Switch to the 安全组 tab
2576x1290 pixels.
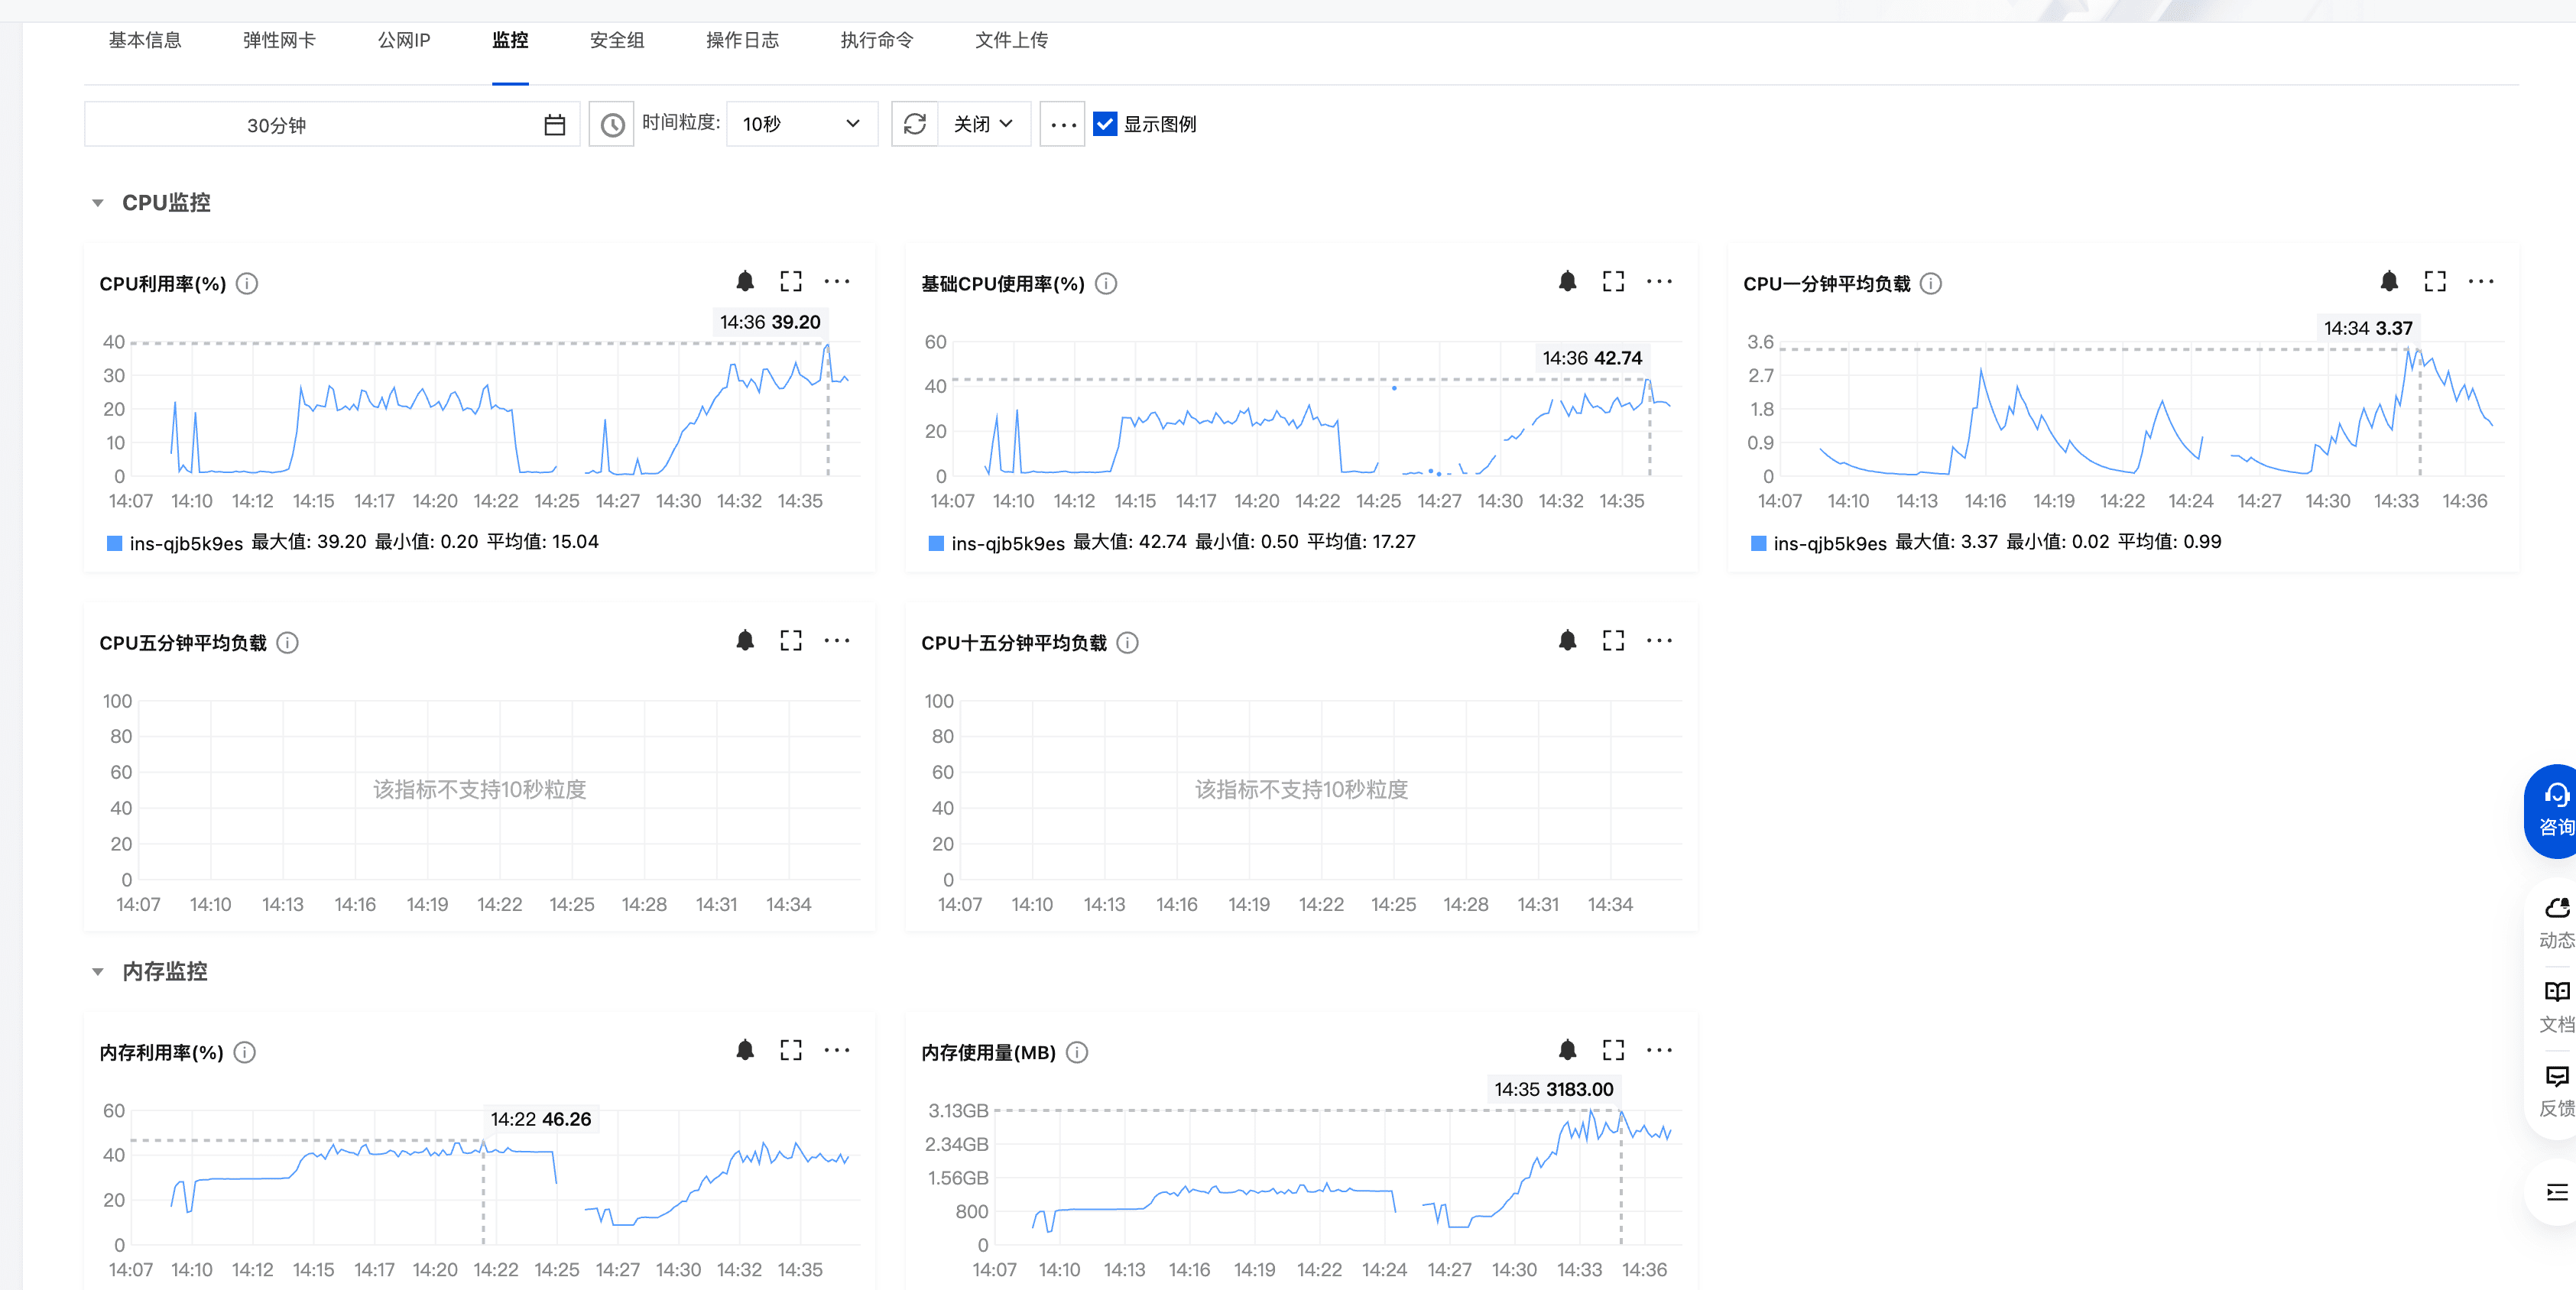click(x=616, y=40)
